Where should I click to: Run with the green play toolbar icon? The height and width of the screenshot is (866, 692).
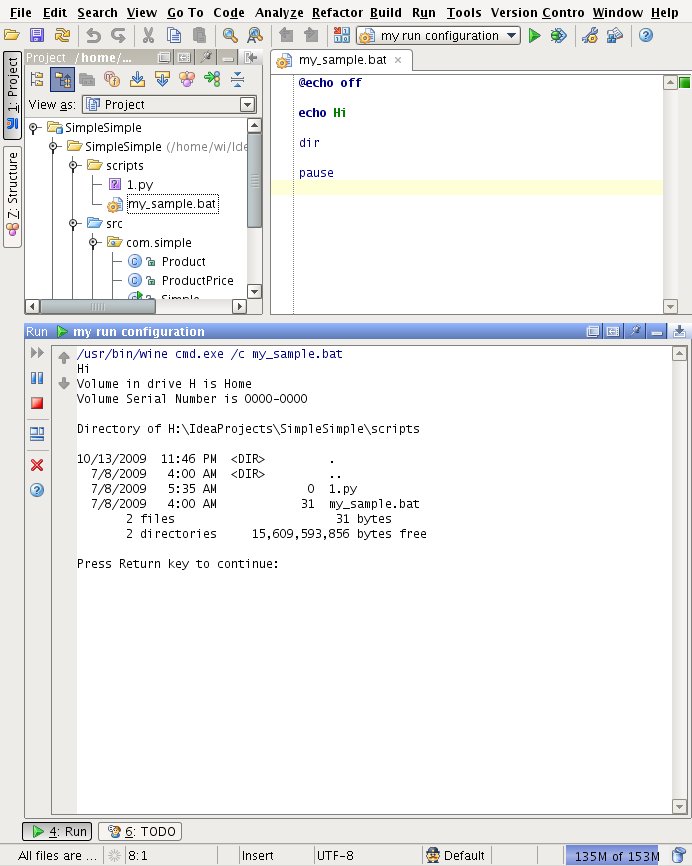pos(534,36)
